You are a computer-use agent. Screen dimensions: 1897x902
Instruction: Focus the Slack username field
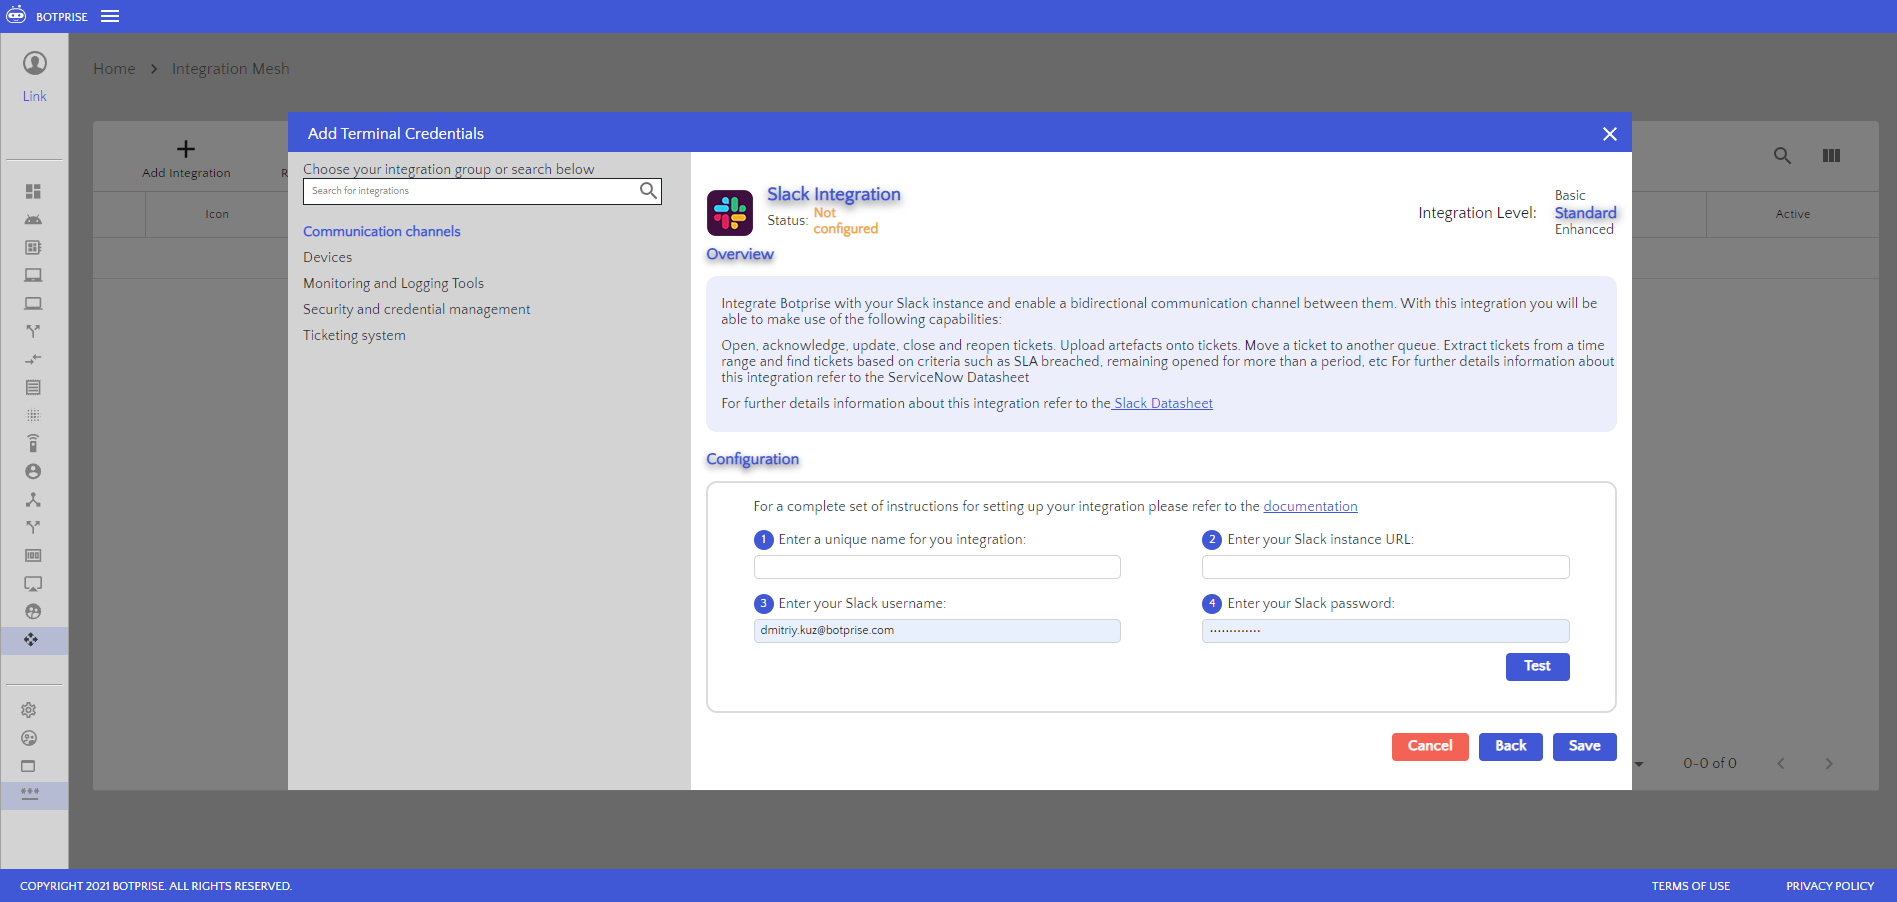[x=937, y=631]
